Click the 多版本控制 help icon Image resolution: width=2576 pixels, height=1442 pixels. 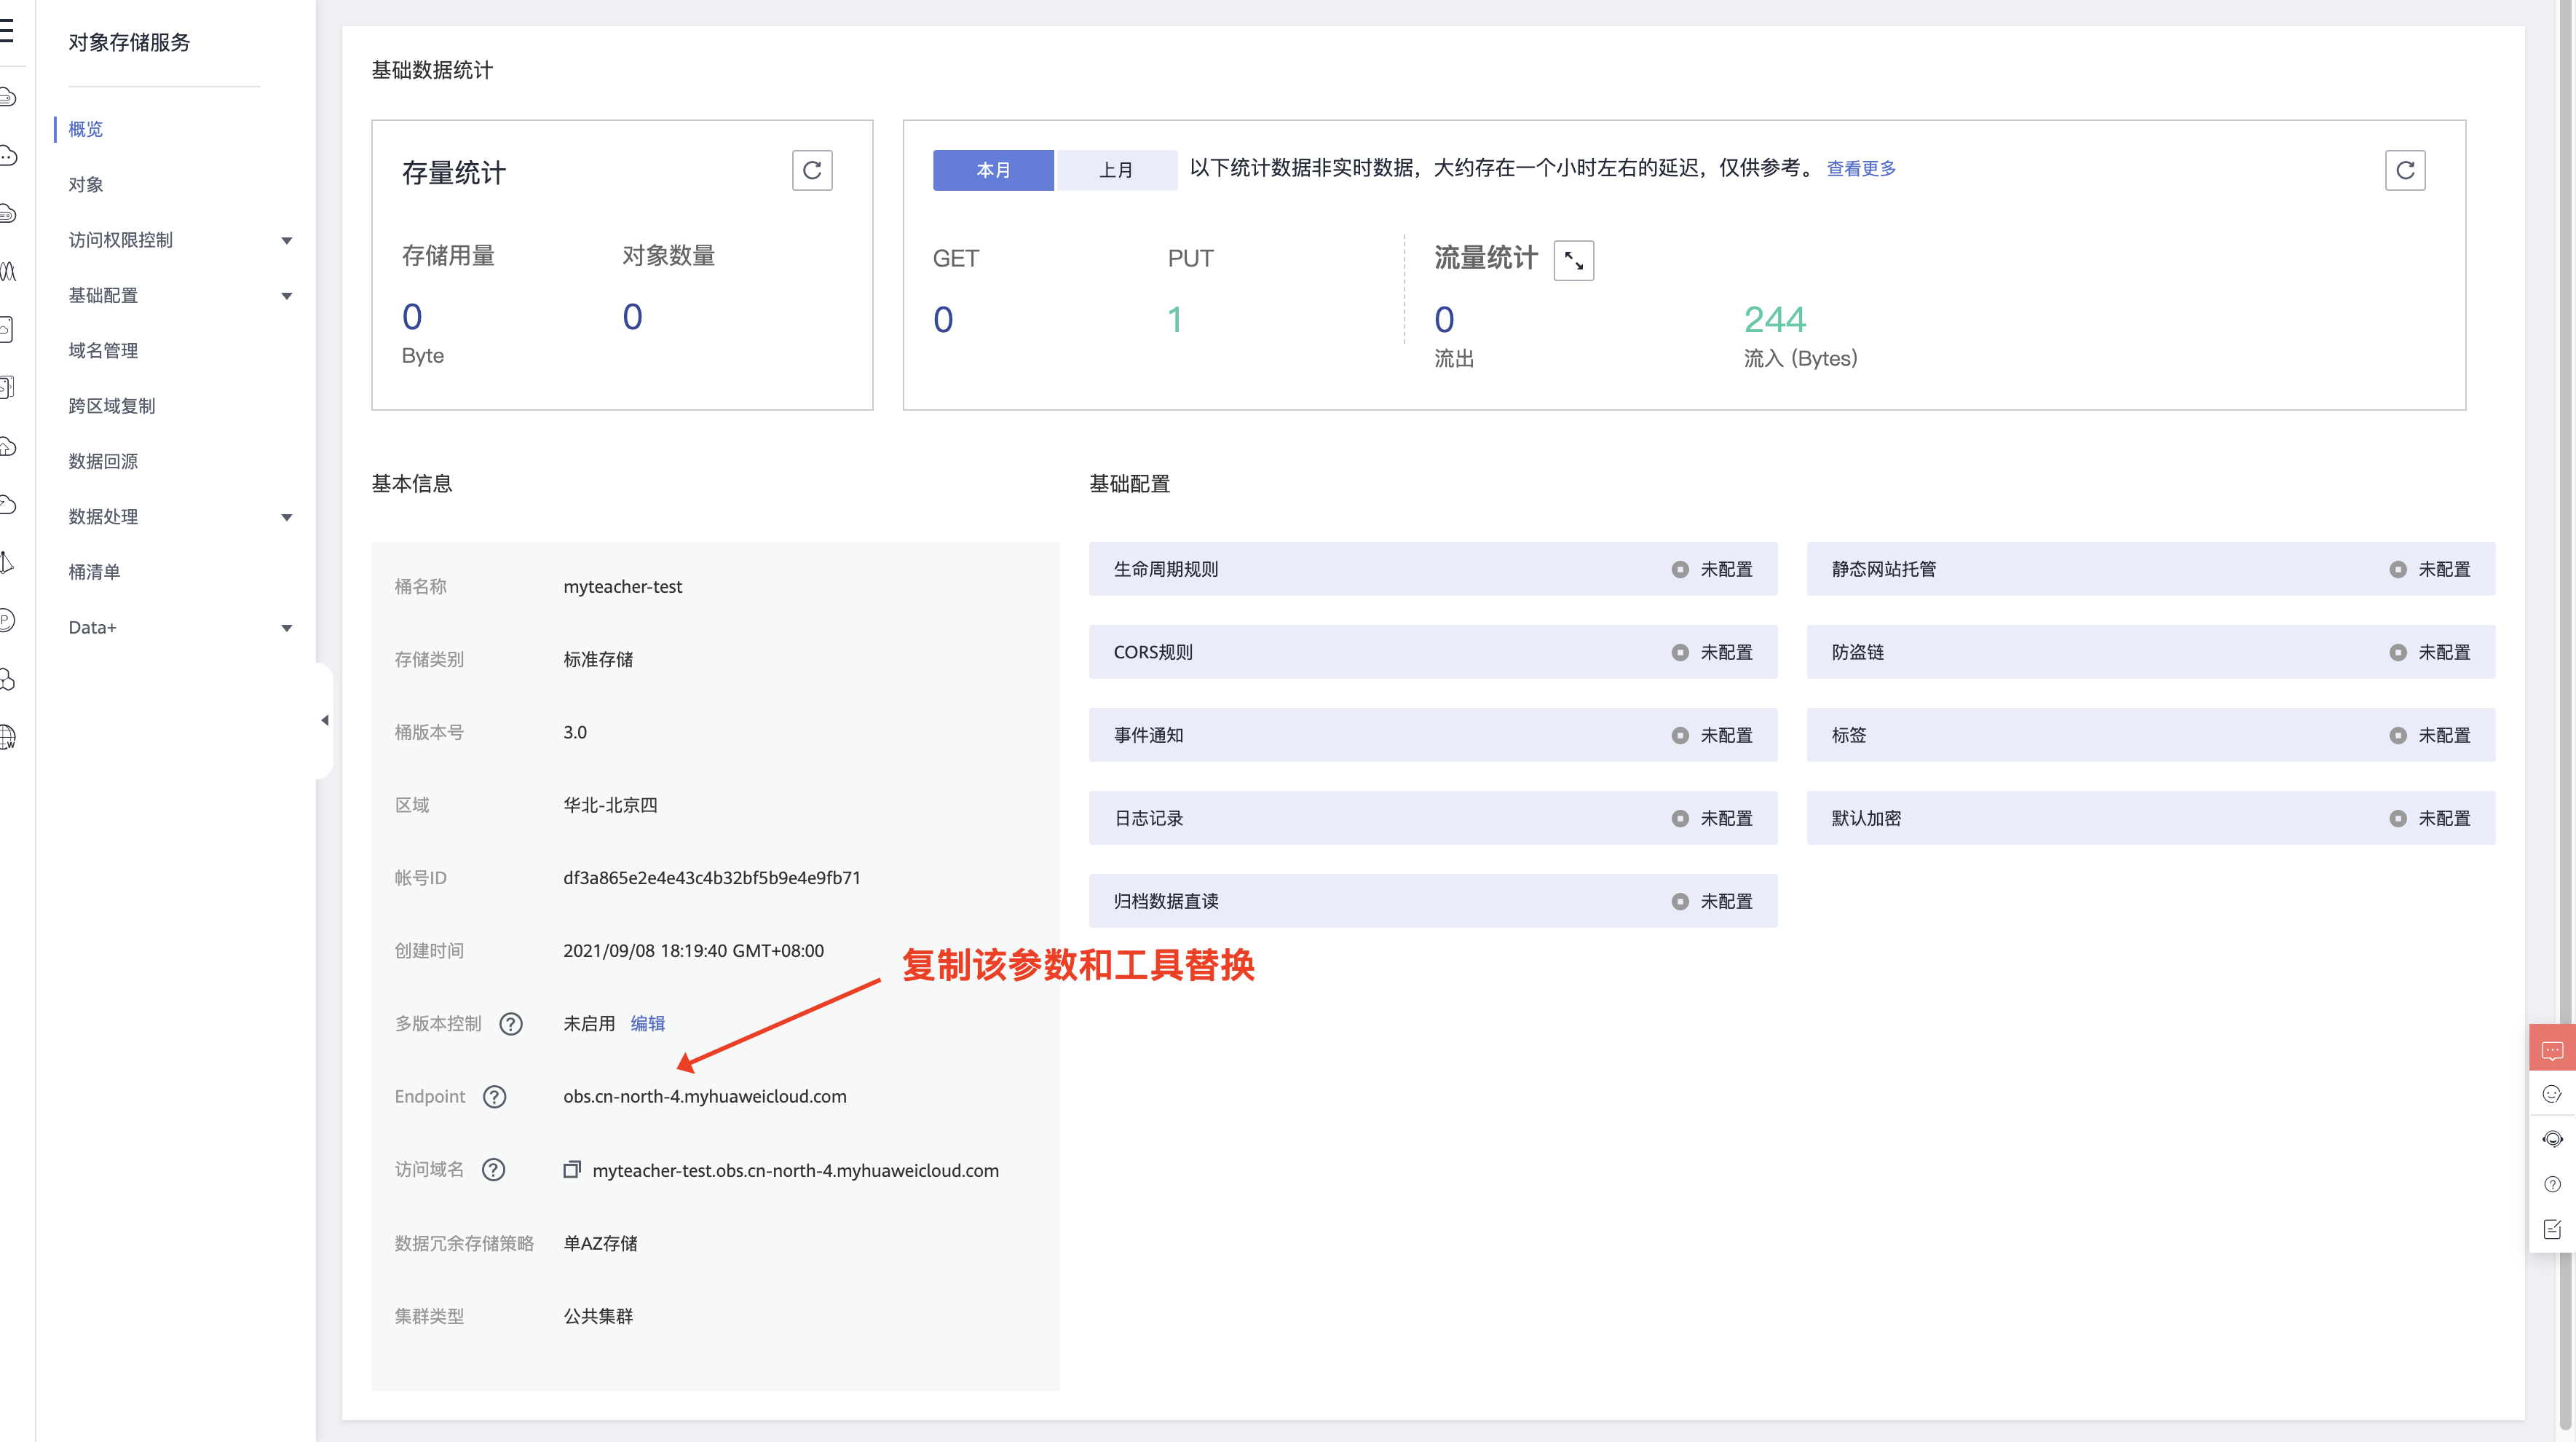coord(511,1023)
